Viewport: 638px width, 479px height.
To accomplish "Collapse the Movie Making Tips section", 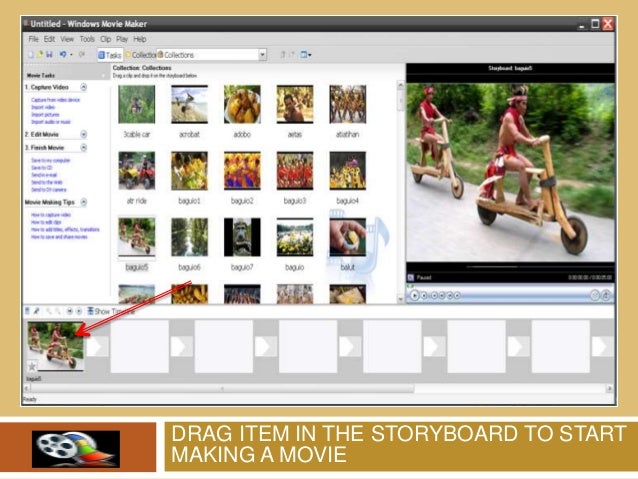I will click(x=83, y=202).
